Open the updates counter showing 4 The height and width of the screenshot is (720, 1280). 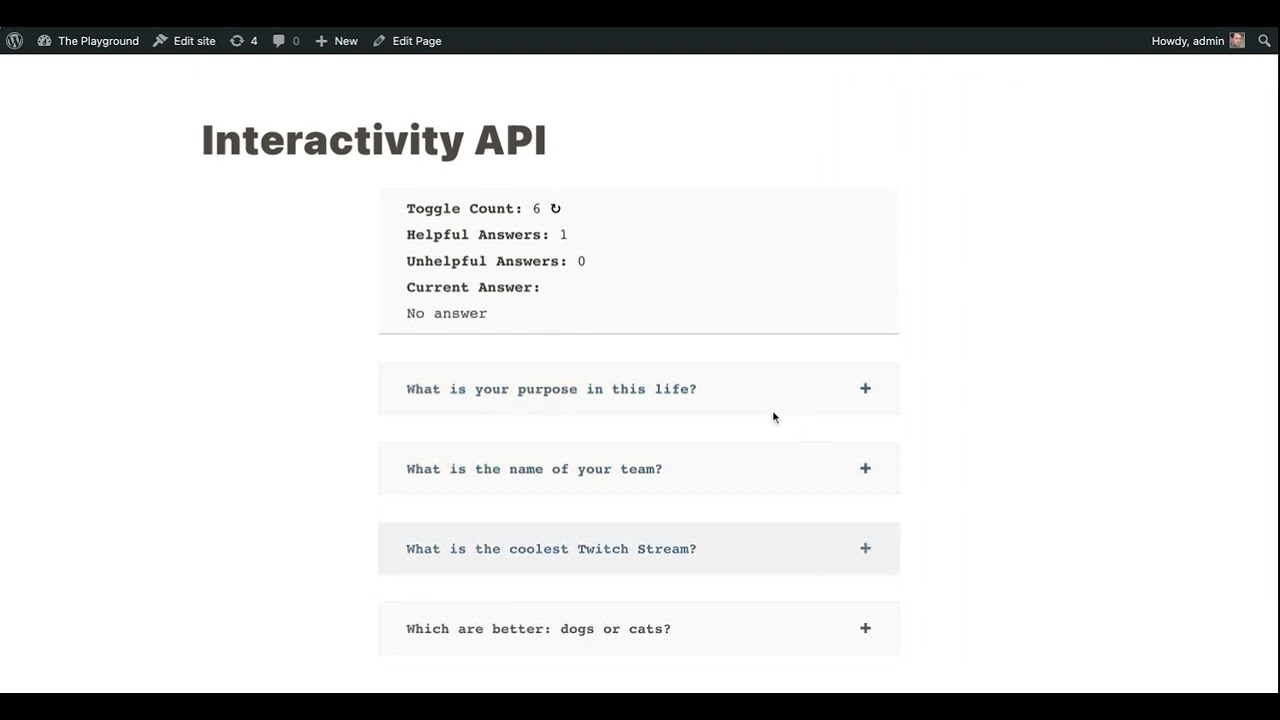pos(243,41)
